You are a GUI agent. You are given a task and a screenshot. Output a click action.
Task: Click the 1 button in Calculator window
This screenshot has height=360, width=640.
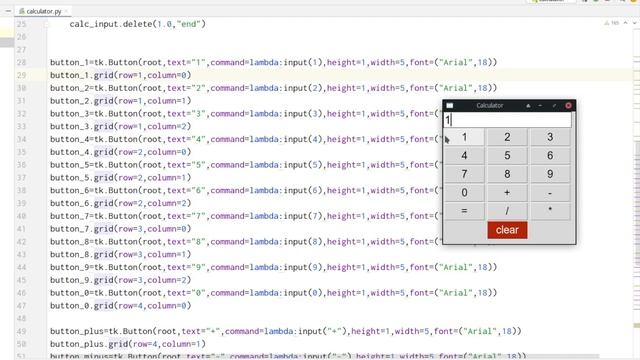pyautogui.click(x=464, y=137)
